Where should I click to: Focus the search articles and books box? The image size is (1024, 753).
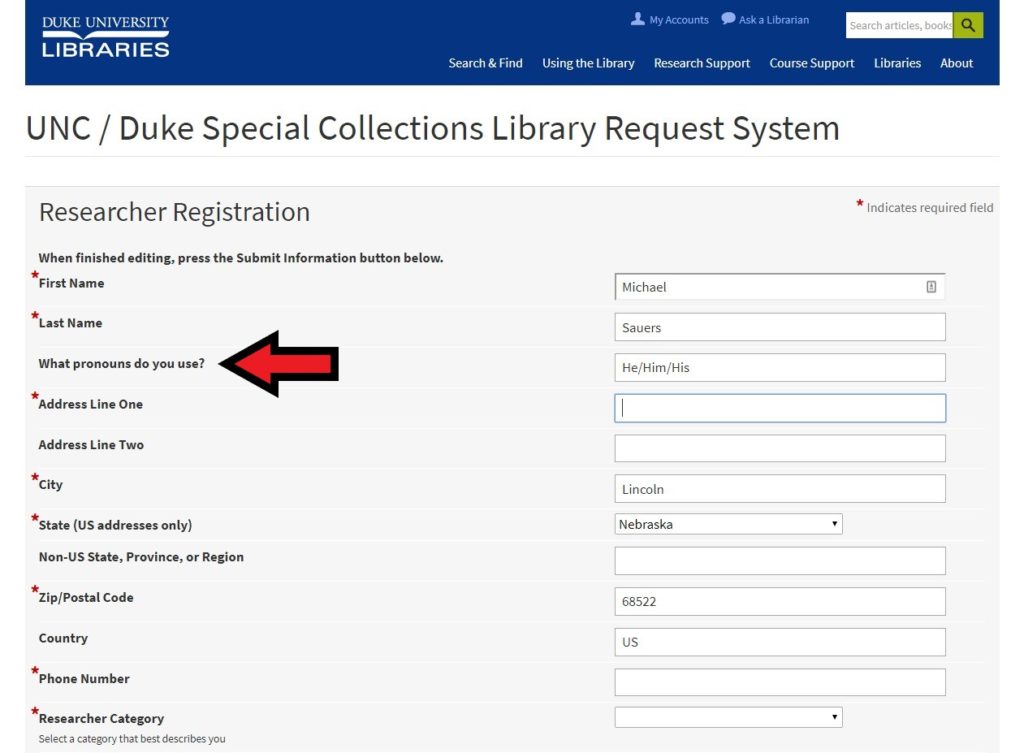pyautogui.click(x=899, y=25)
